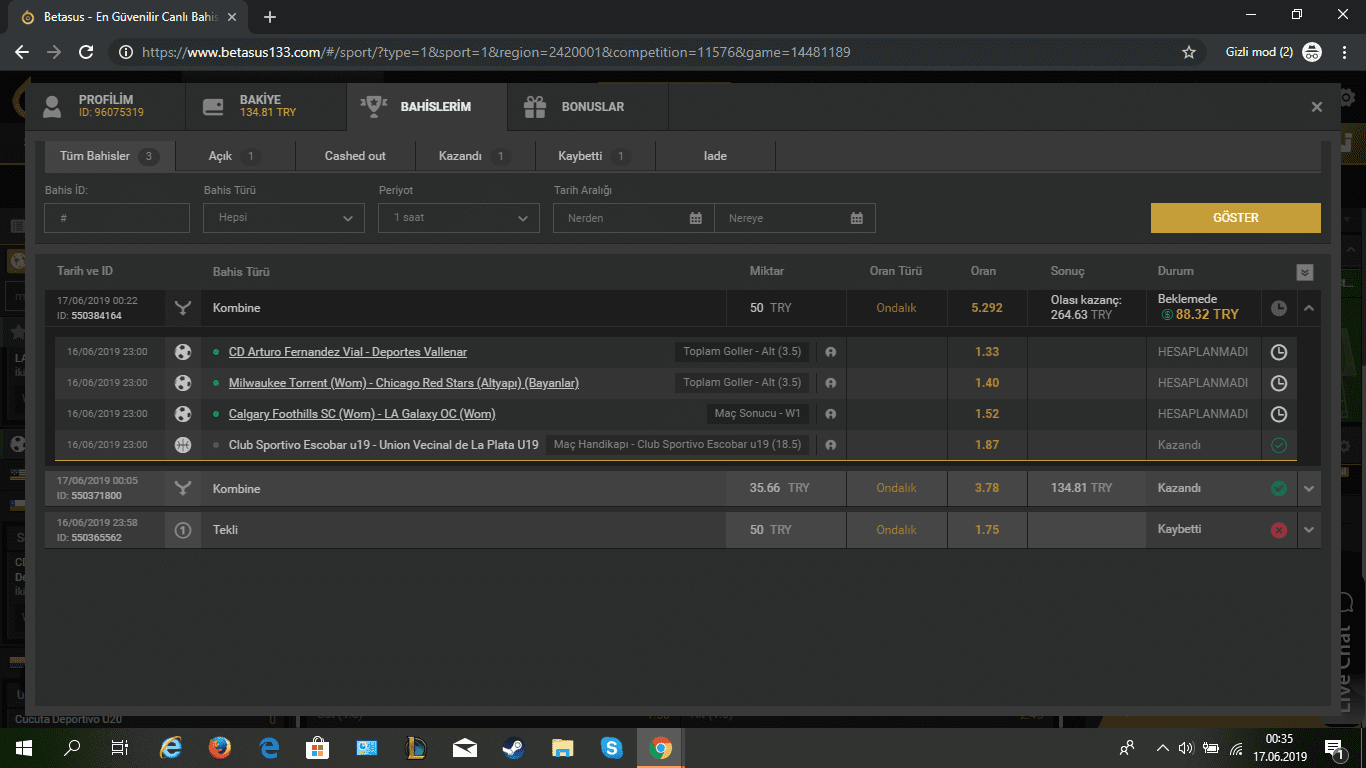Click green won icon on bet 550371800
1366x768 pixels.
coord(1278,489)
